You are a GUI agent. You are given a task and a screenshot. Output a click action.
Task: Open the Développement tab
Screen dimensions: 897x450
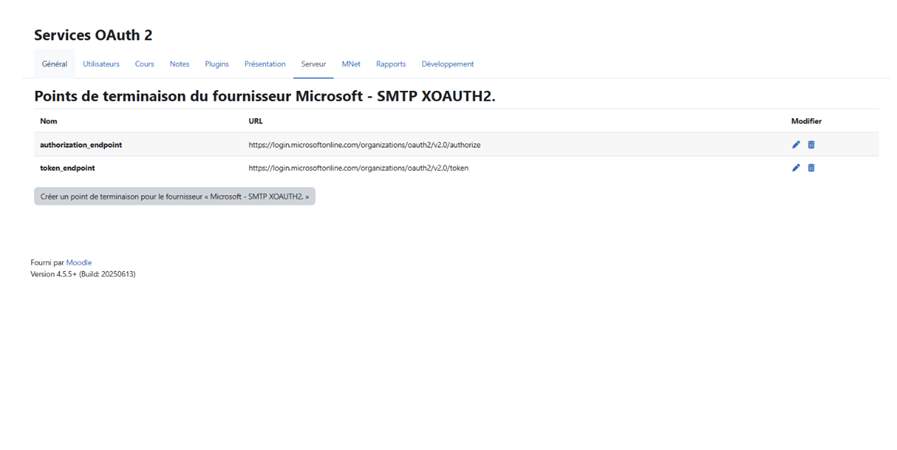pyautogui.click(x=447, y=64)
